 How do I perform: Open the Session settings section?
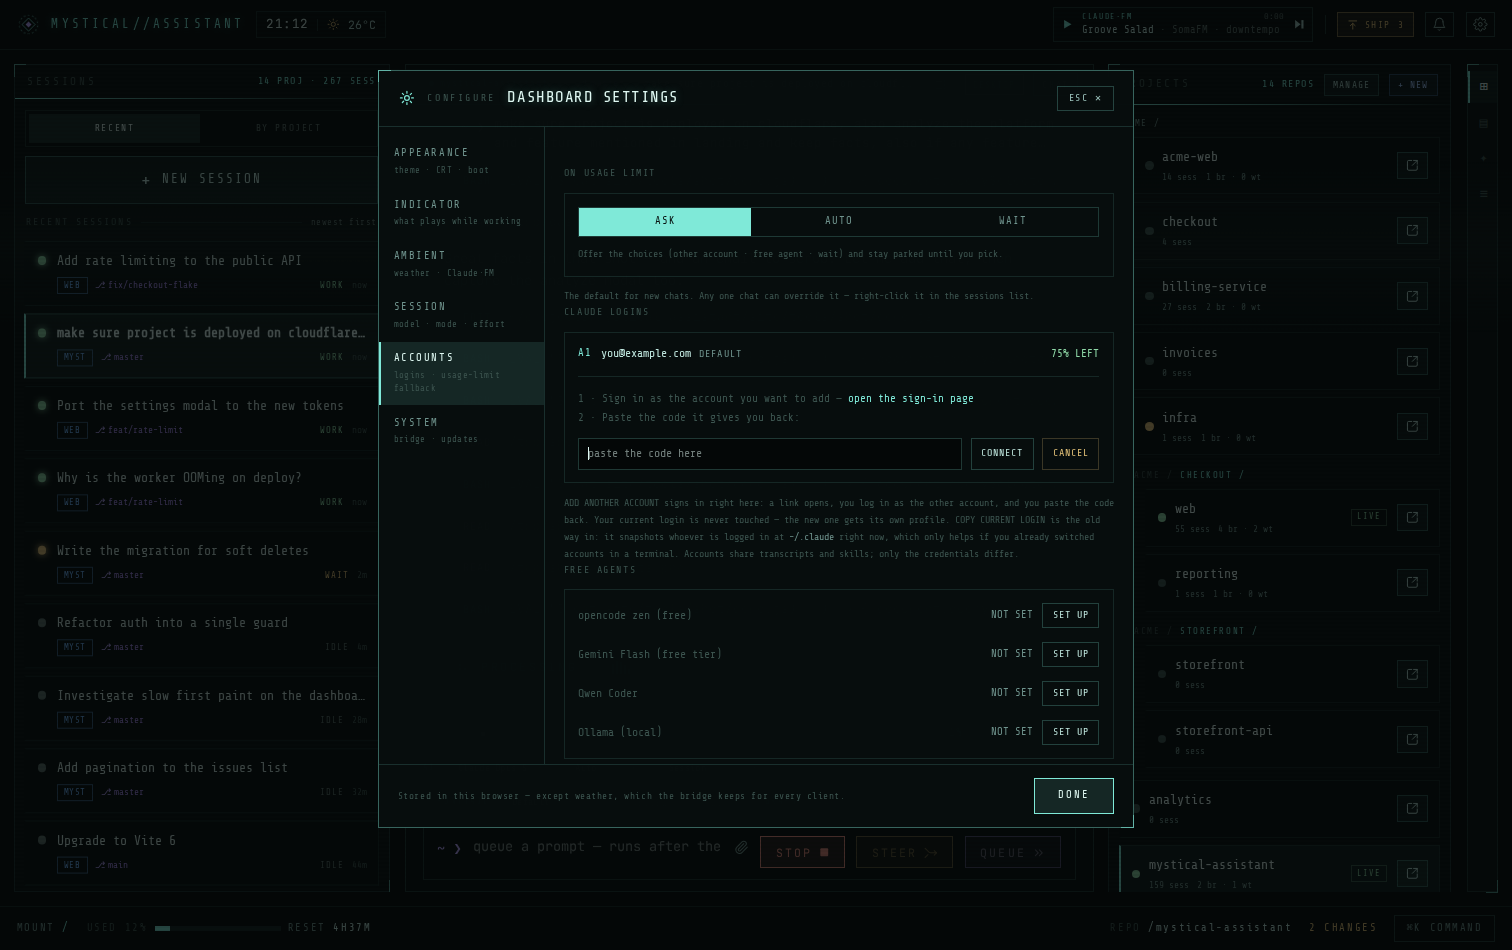point(461,314)
